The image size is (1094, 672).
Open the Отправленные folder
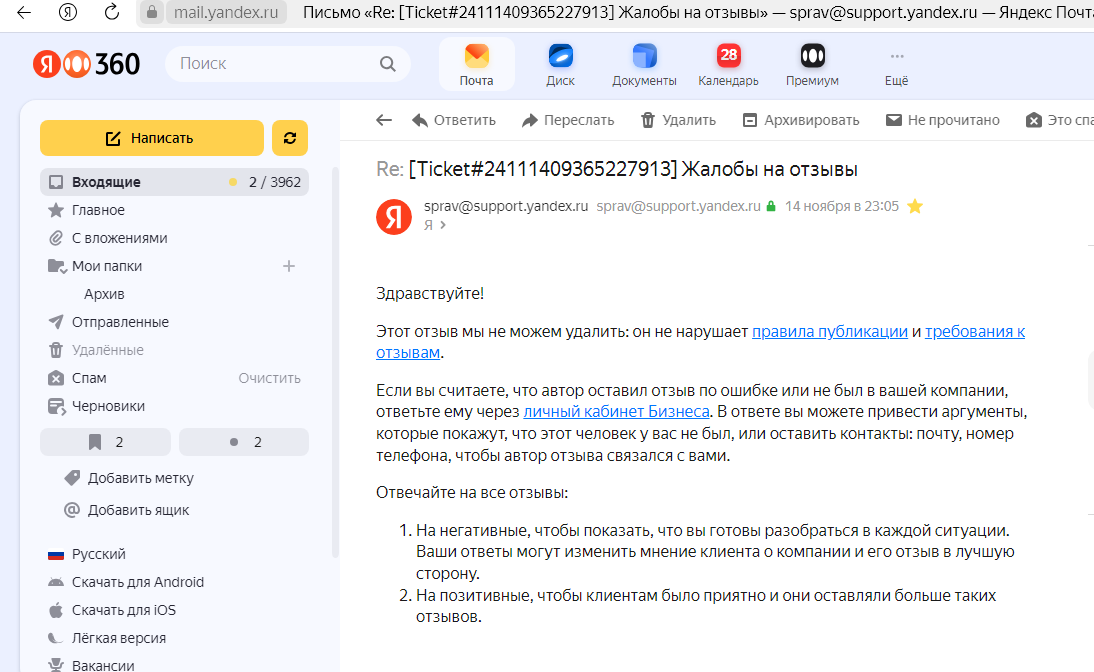pos(120,322)
